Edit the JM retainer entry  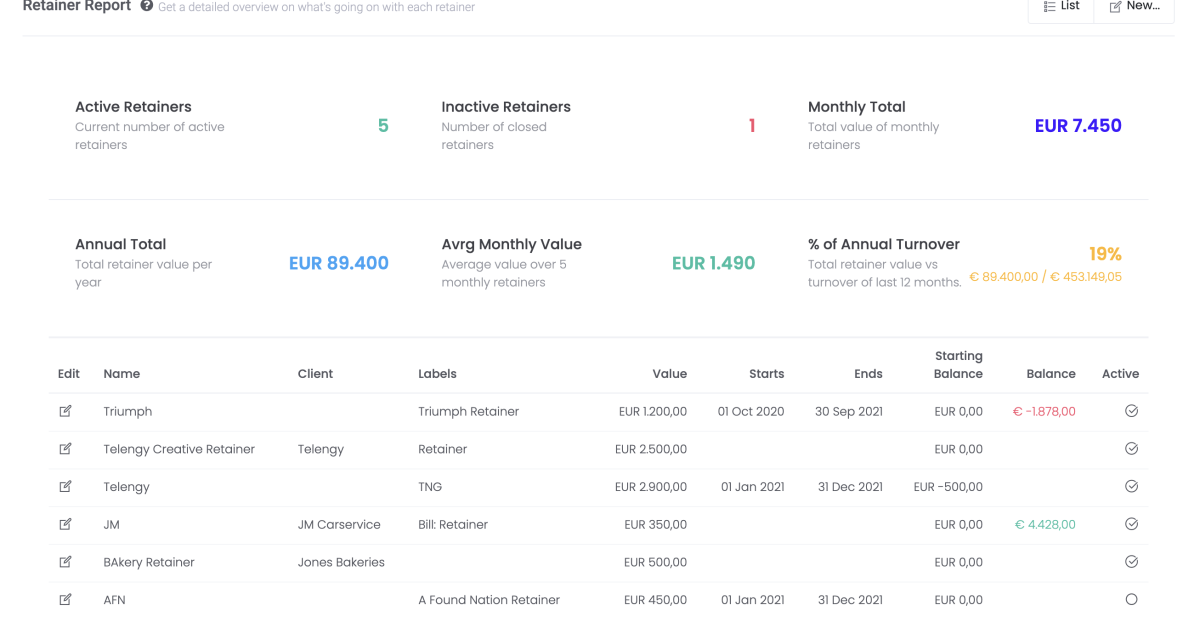(65, 524)
